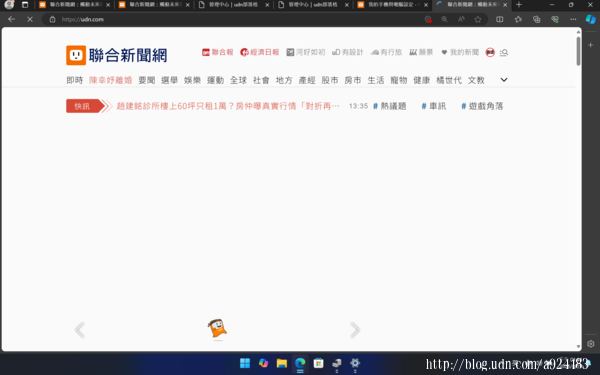Open the tab actions menu button
The image size is (600, 375).
click(x=25, y=5)
